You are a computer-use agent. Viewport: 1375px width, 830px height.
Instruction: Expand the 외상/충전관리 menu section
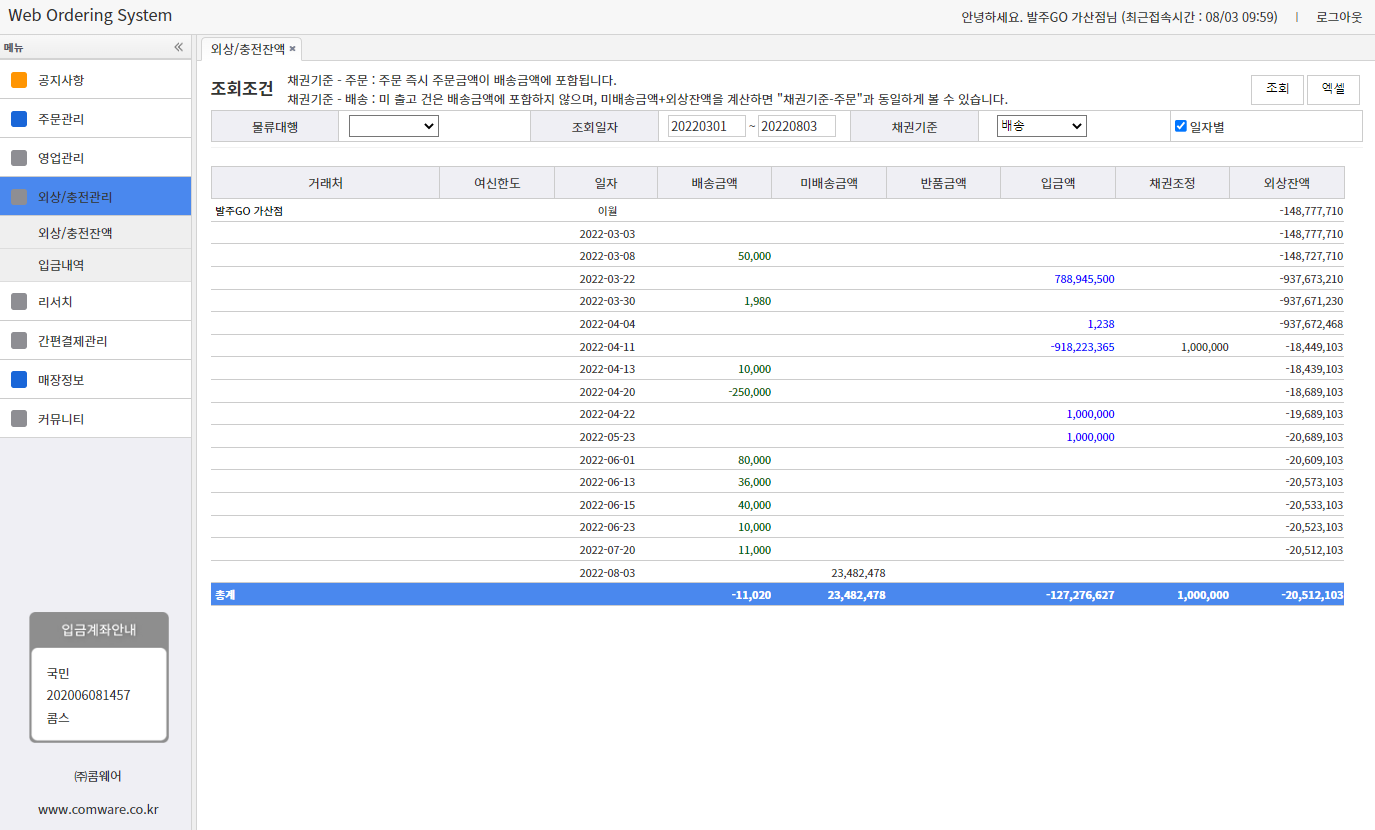point(95,197)
